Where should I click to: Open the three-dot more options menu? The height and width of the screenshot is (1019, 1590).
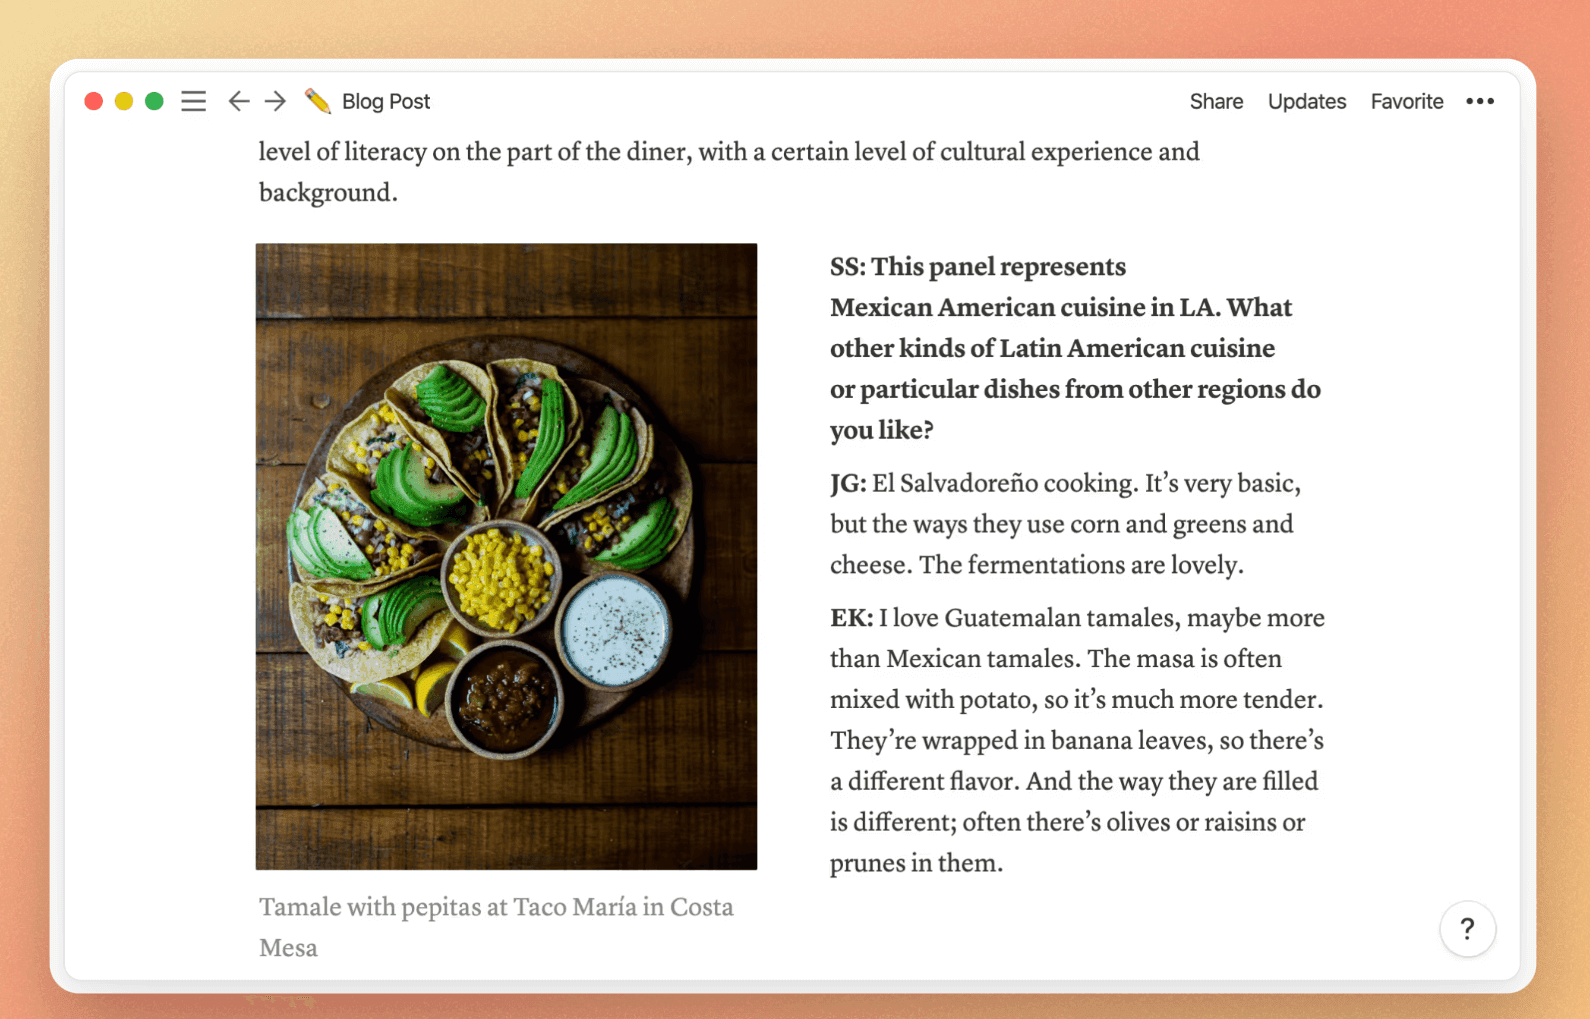1480,101
